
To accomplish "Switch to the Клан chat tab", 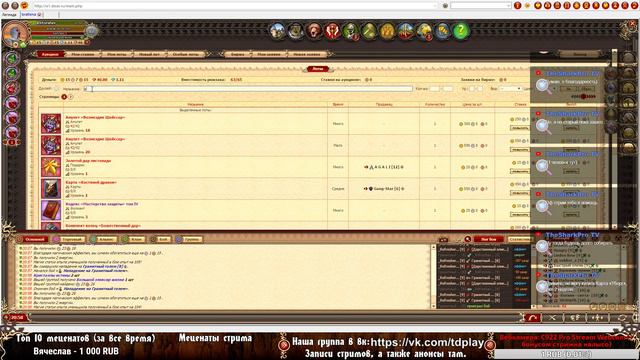I will click(134, 239).
